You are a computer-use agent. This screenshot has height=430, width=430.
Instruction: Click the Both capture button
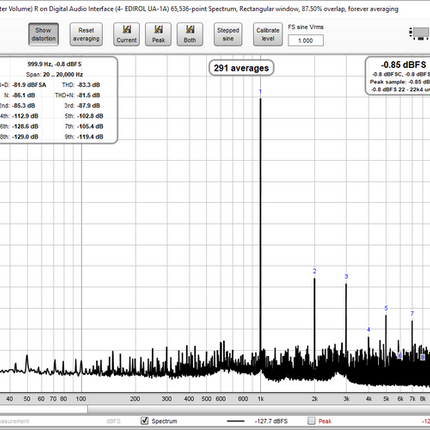point(190,34)
